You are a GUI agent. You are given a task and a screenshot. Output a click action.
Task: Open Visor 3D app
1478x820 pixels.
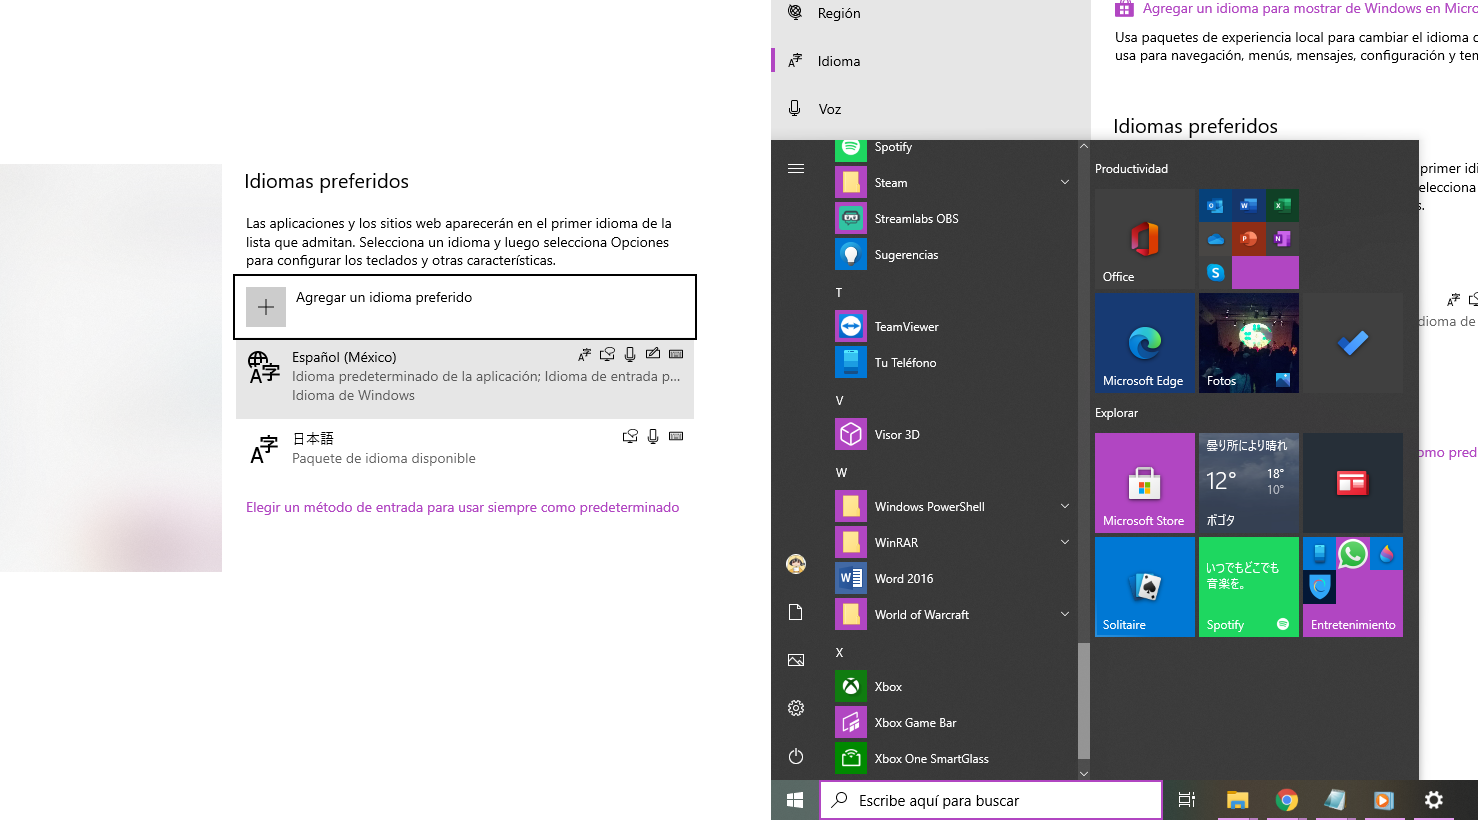click(954, 435)
